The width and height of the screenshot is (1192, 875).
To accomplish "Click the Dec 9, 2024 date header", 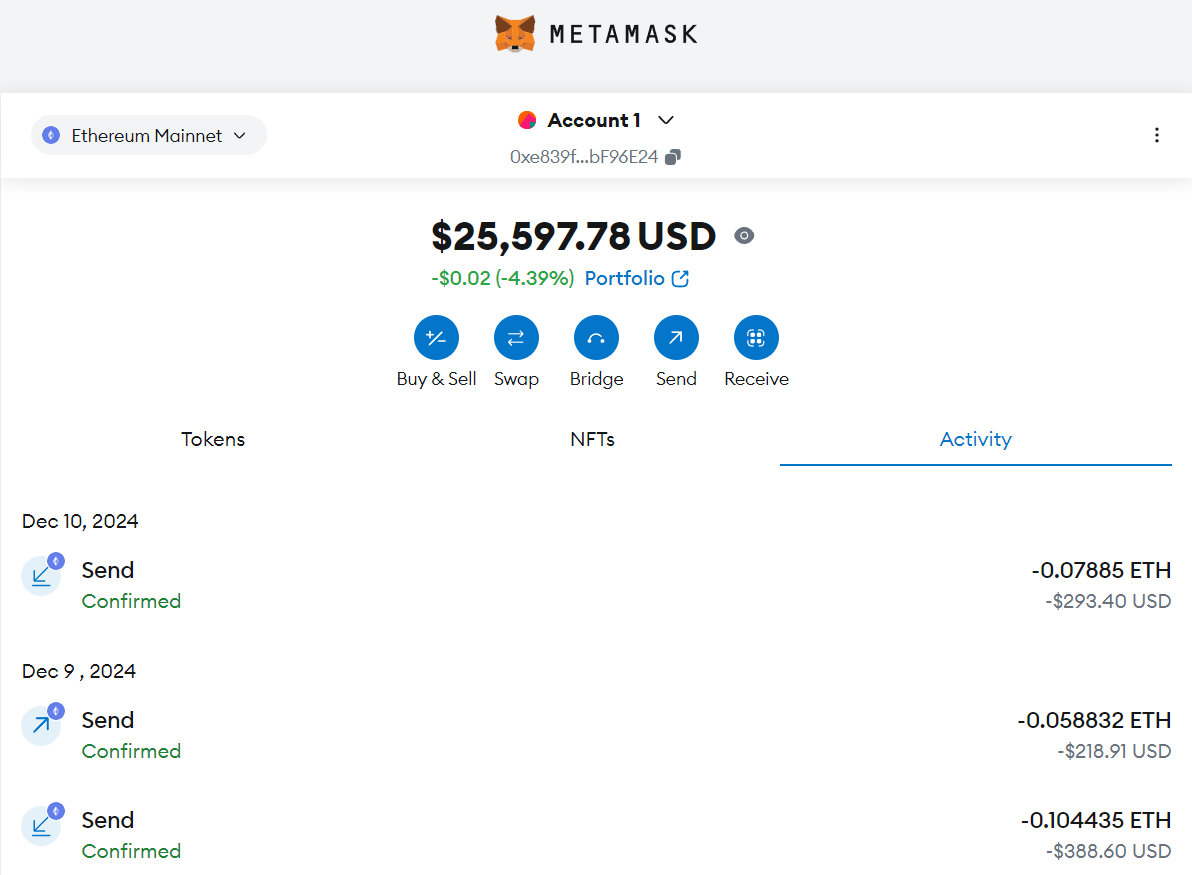I will click(78, 671).
